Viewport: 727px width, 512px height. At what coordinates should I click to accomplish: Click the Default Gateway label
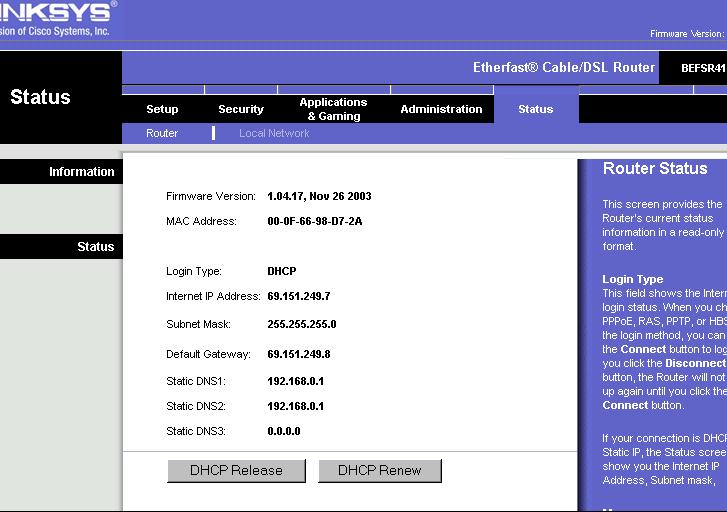click(x=208, y=354)
